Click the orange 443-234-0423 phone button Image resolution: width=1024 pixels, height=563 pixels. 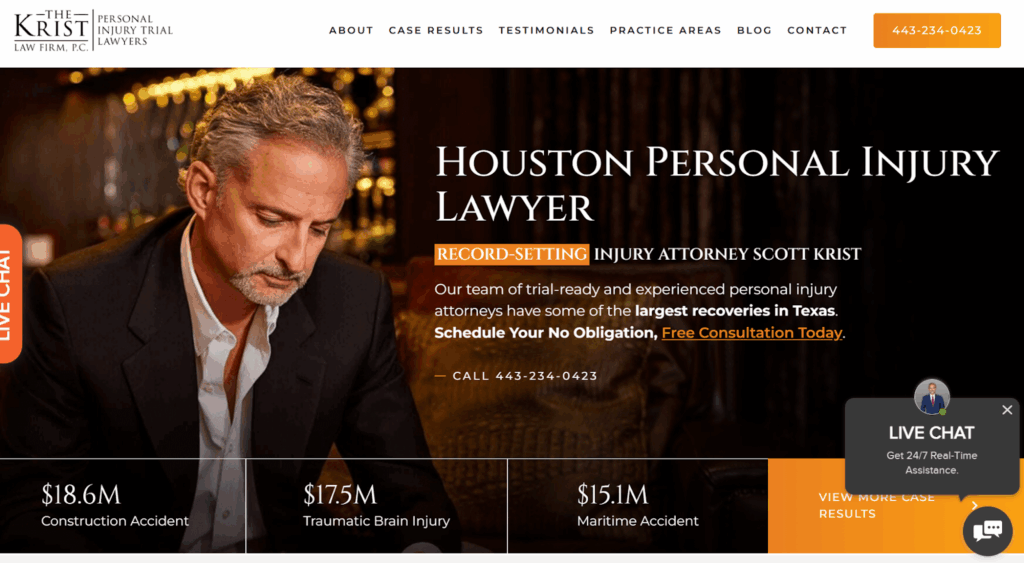tap(936, 31)
